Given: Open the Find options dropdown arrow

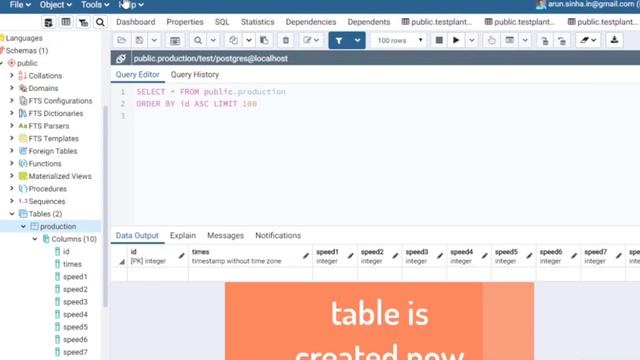Looking at the screenshot, I should pyautogui.click(x=213, y=40).
